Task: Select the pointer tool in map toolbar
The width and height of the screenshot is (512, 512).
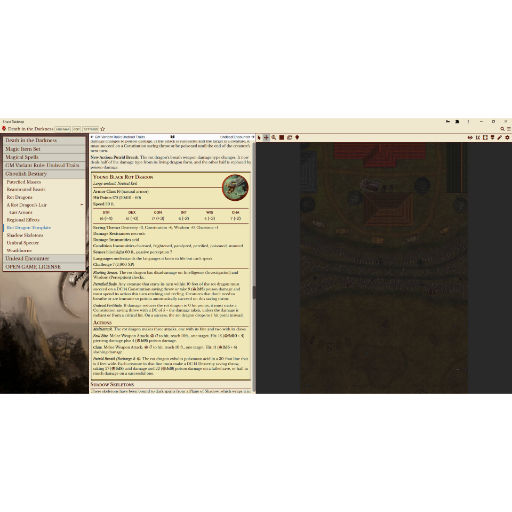Action: coord(259,137)
